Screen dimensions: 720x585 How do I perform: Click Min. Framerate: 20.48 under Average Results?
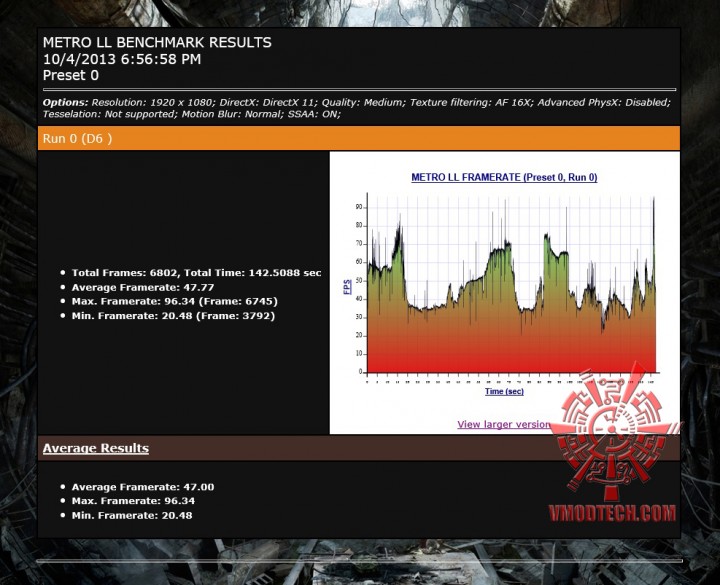coord(132,515)
